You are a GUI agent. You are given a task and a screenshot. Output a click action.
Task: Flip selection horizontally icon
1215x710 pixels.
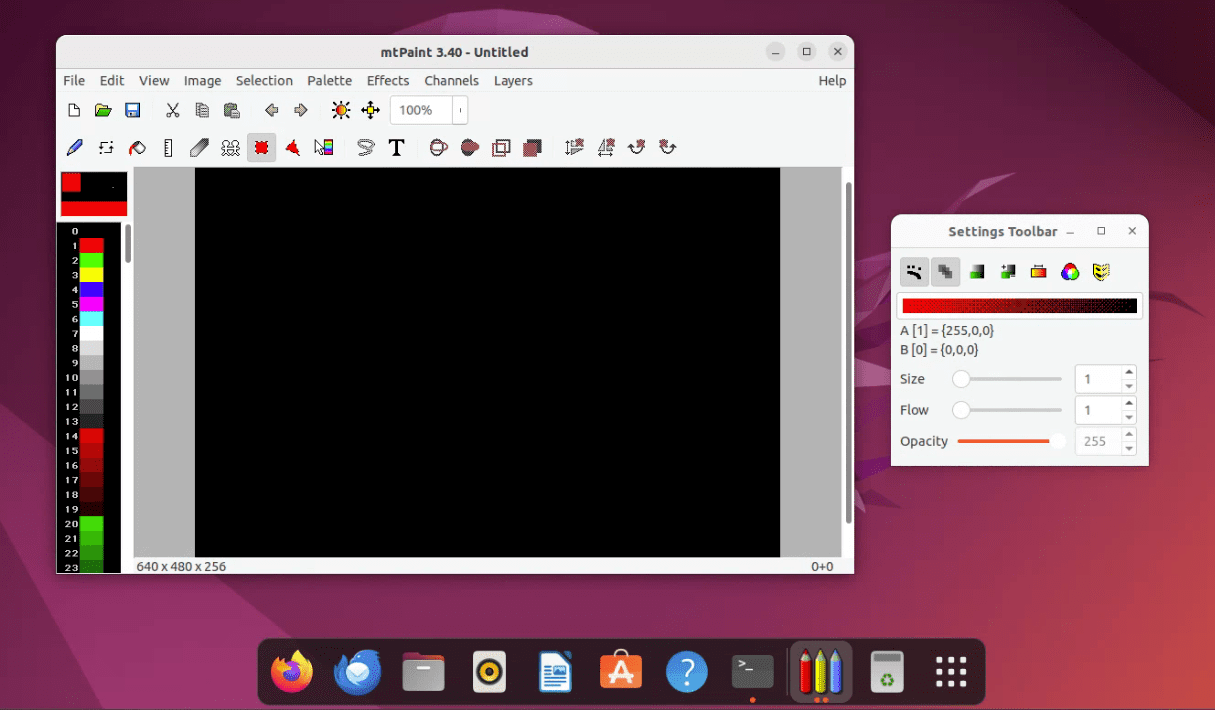(x=605, y=148)
